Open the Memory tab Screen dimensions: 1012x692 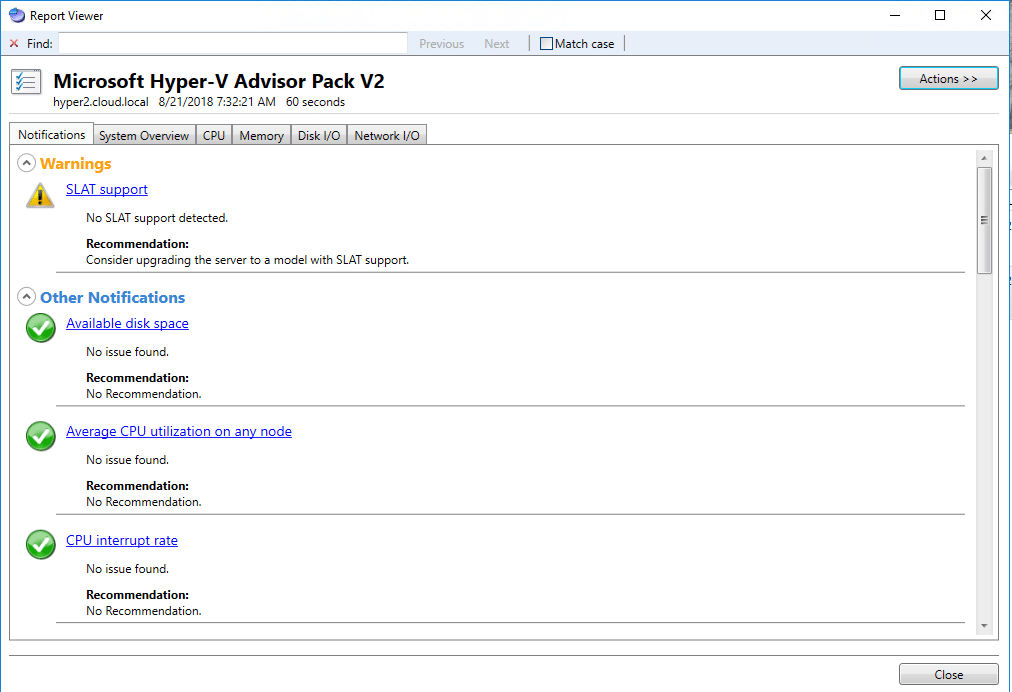pos(261,136)
